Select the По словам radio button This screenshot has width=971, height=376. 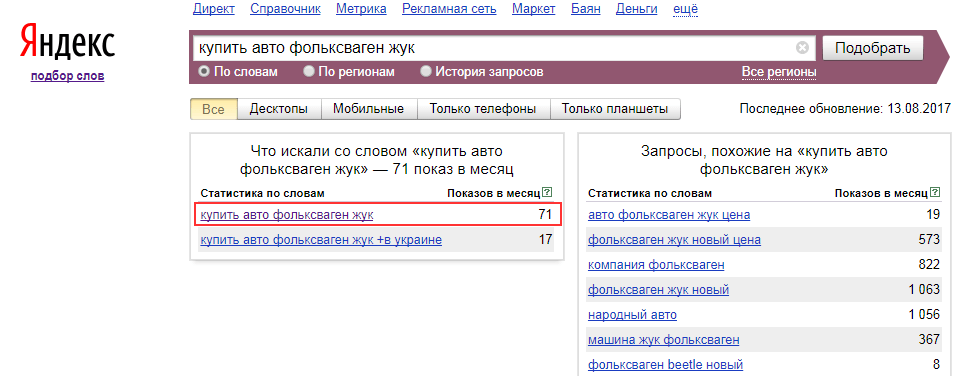[x=204, y=72]
